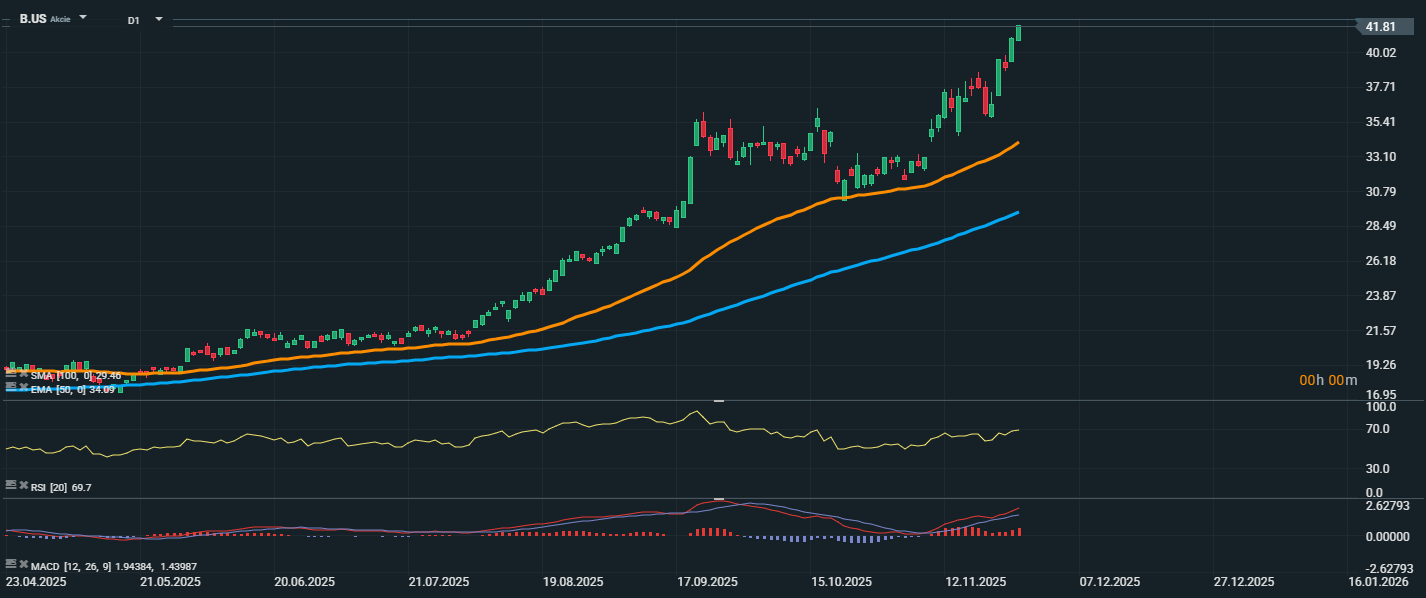
Task: Remove the MACD indicator
Action: click(24, 564)
